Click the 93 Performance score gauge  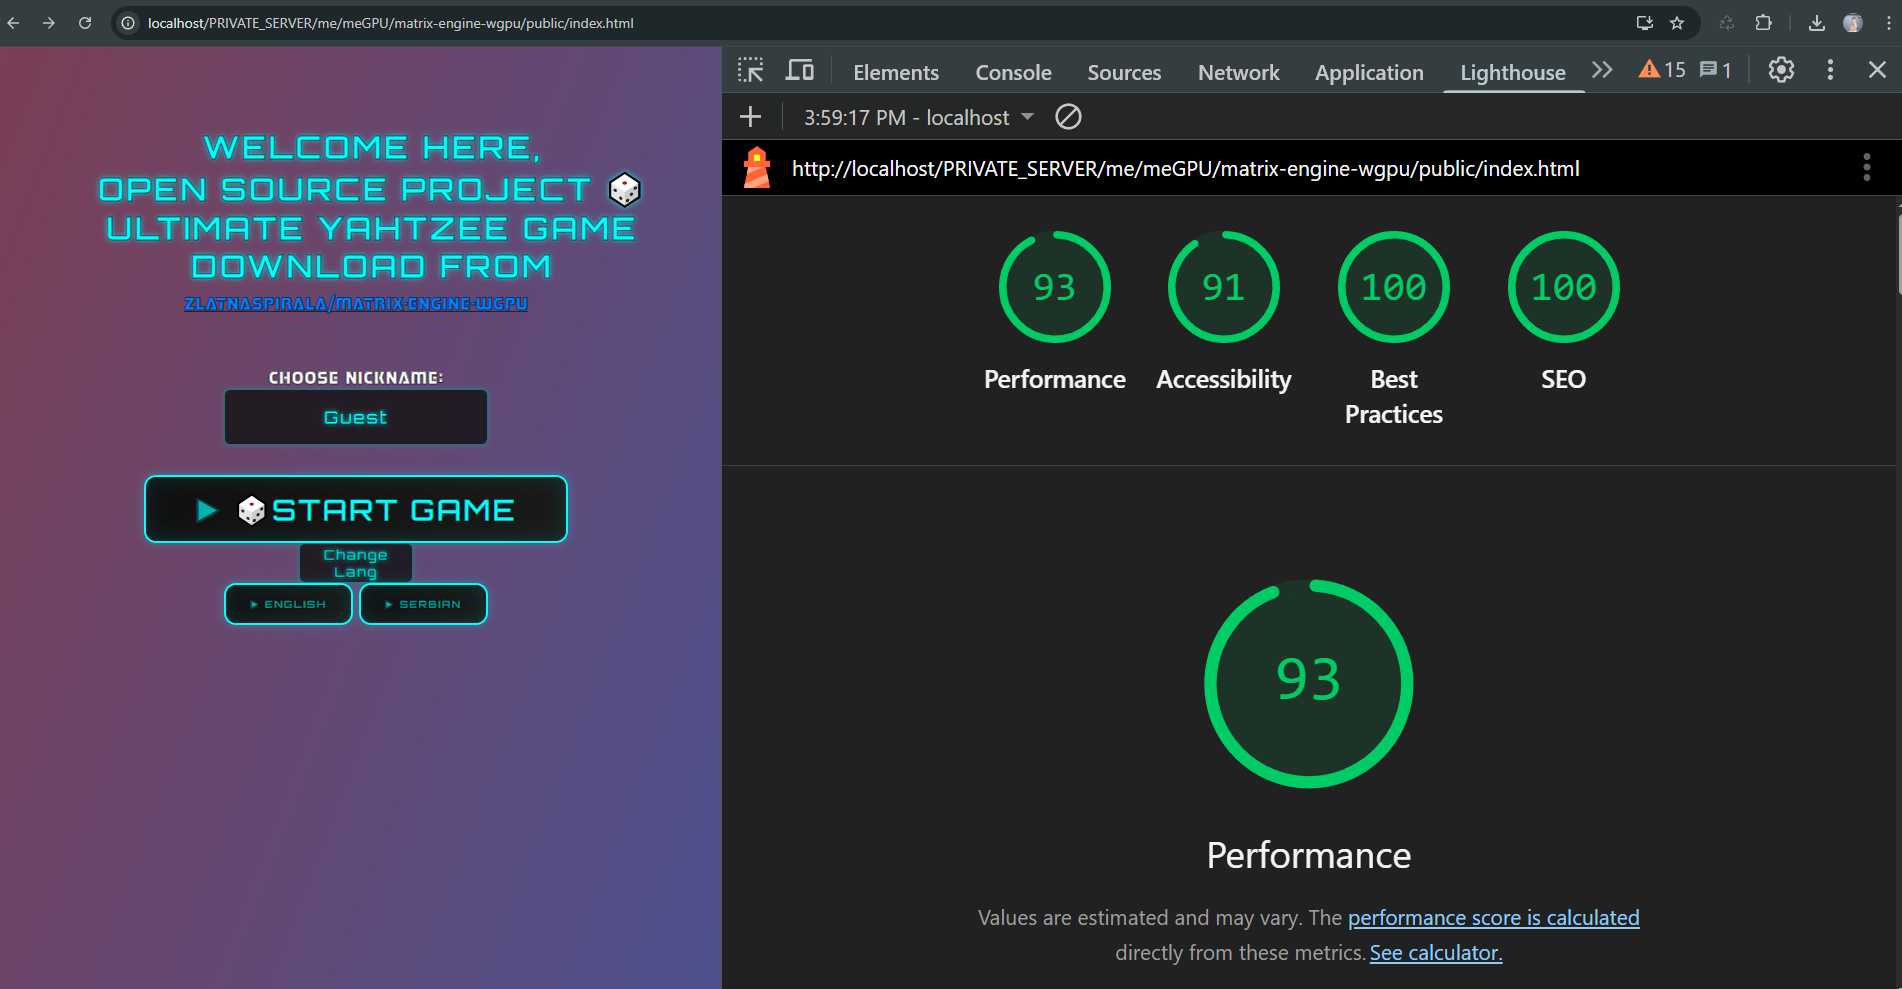point(1055,287)
